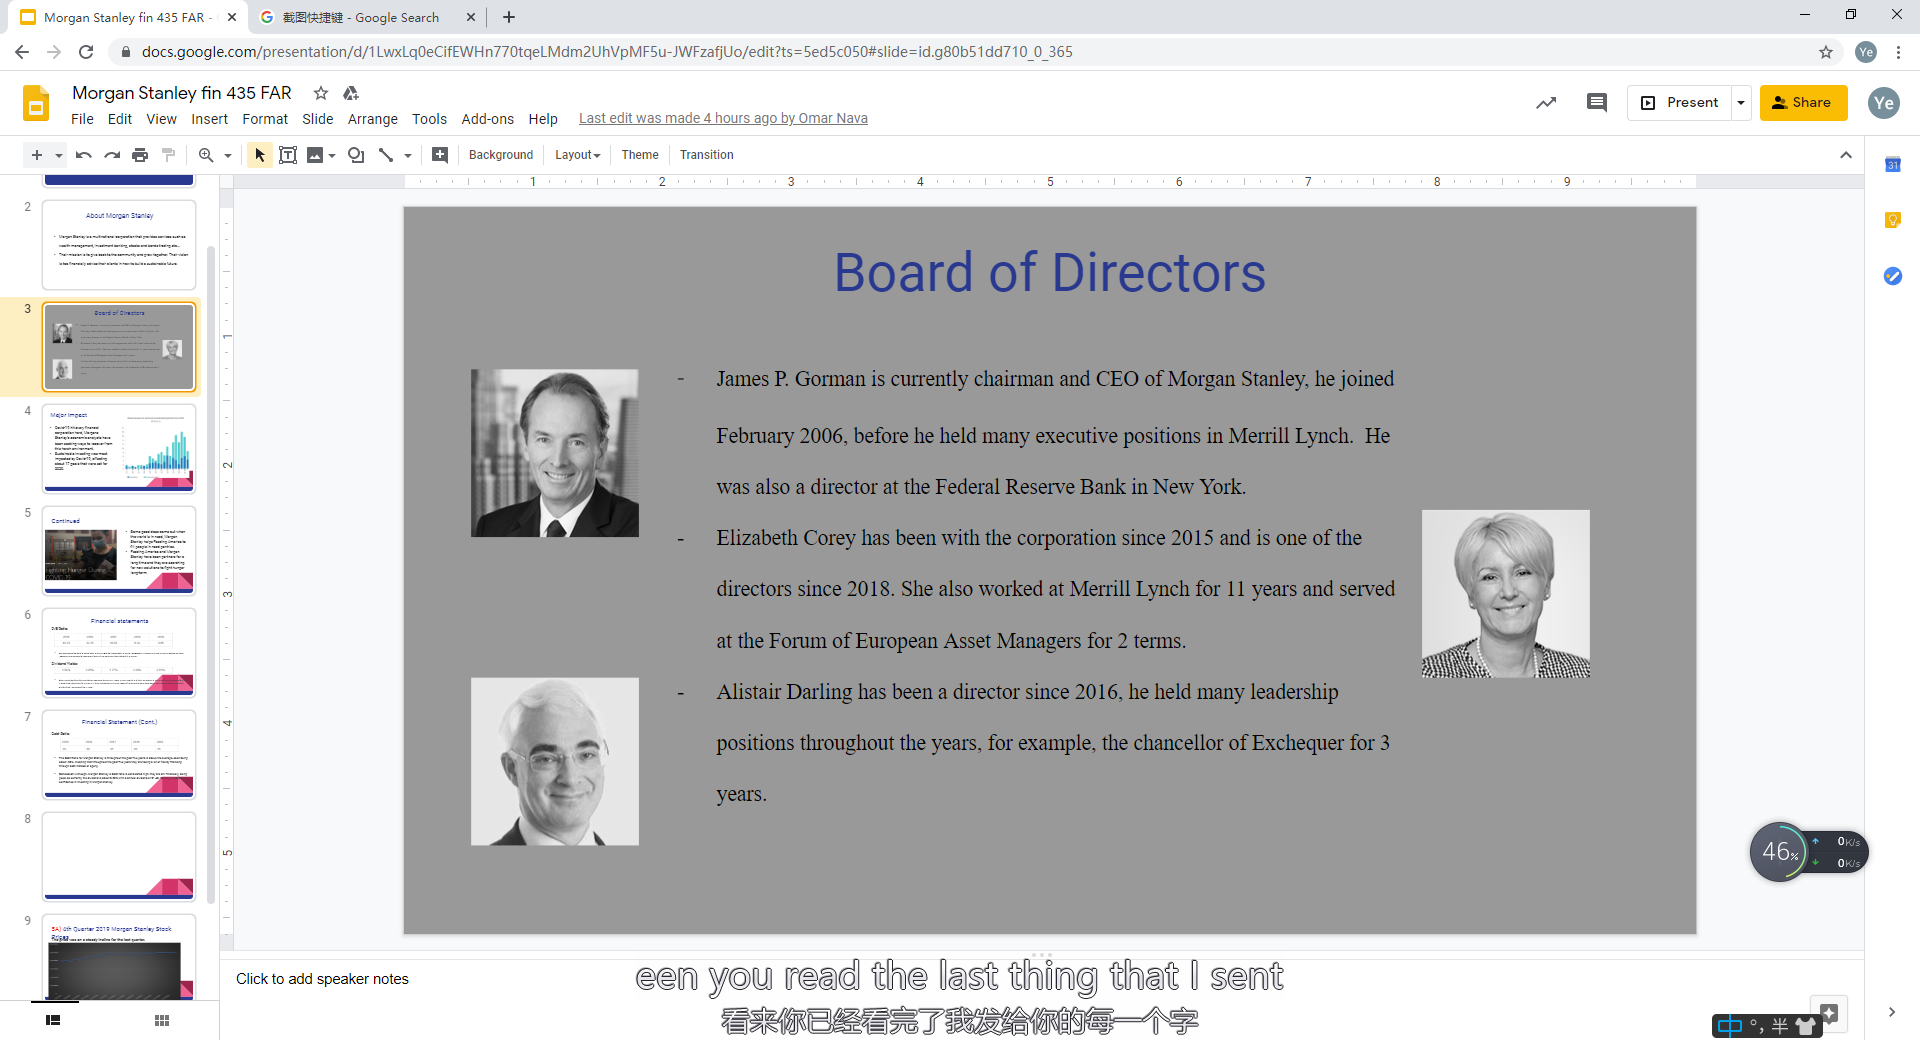The width and height of the screenshot is (1920, 1040).
Task: Click the Present button
Action: tap(1680, 103)
